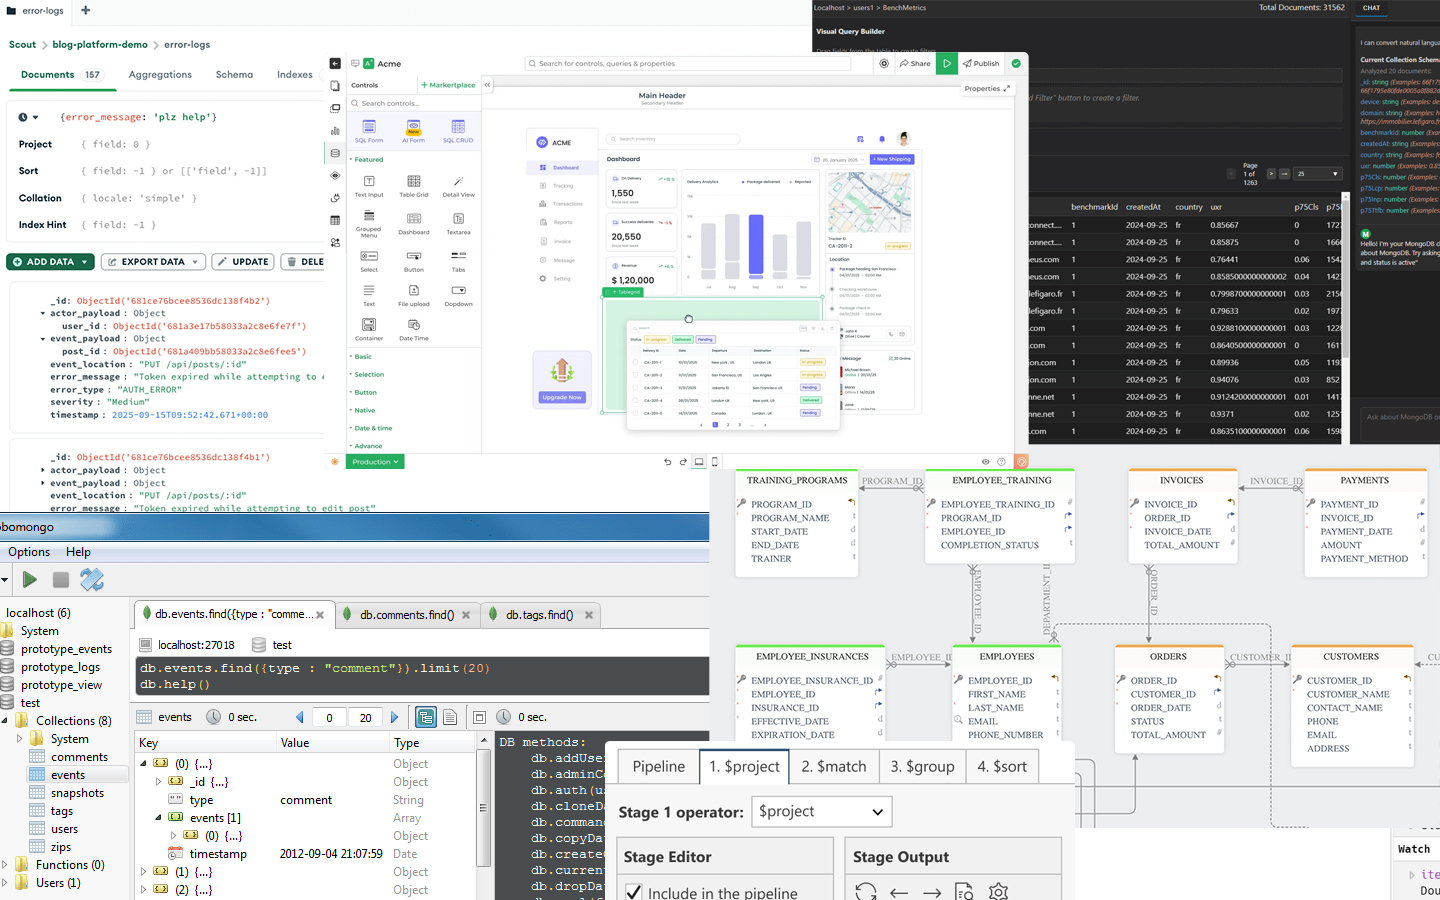
Task: Open new tab with plus next to error-logs
Action: [85, 10]
